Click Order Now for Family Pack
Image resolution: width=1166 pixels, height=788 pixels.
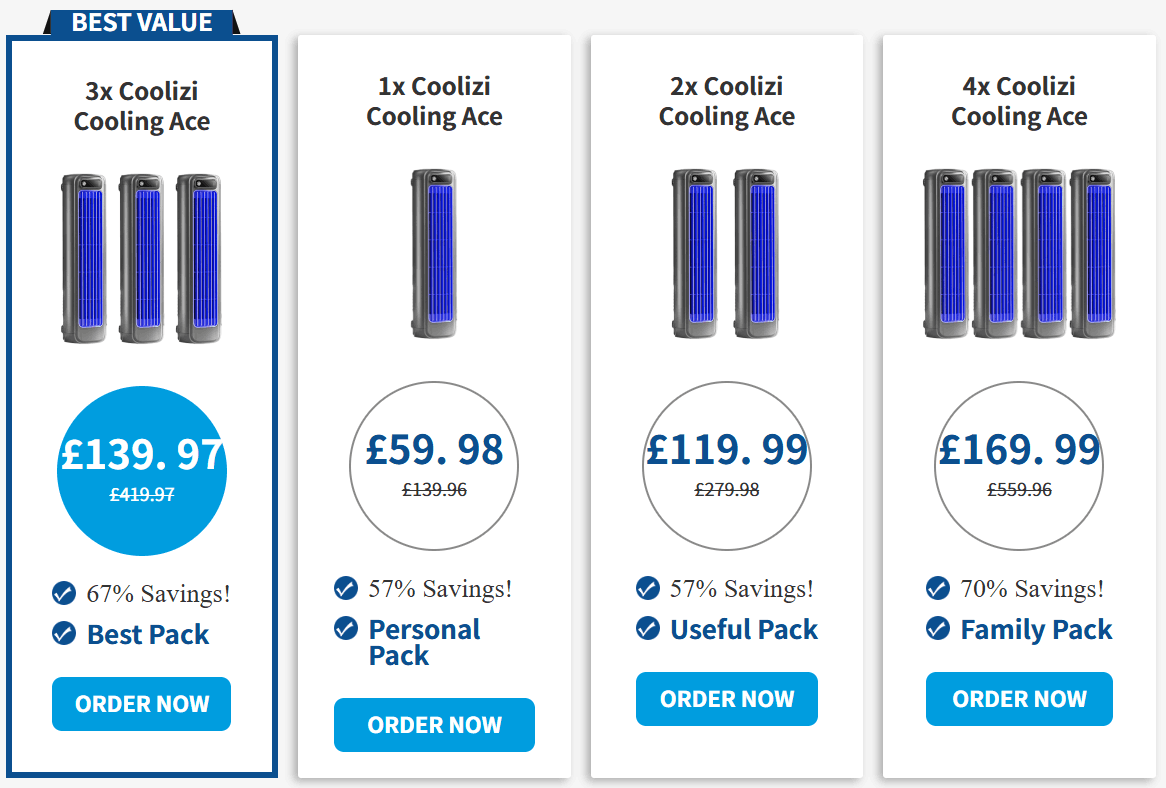coord(1019,699)
